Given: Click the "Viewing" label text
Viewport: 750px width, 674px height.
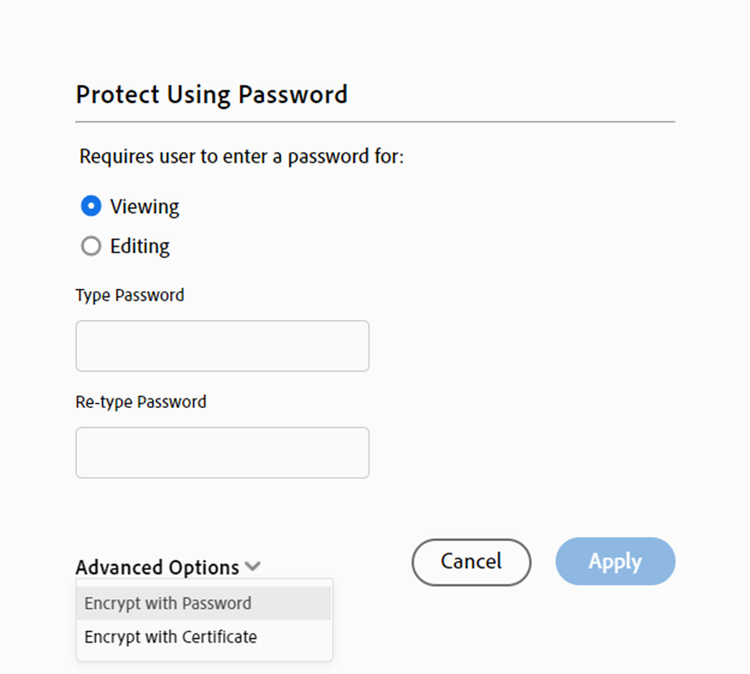Looking at the screenshot, I should [144, 207].
